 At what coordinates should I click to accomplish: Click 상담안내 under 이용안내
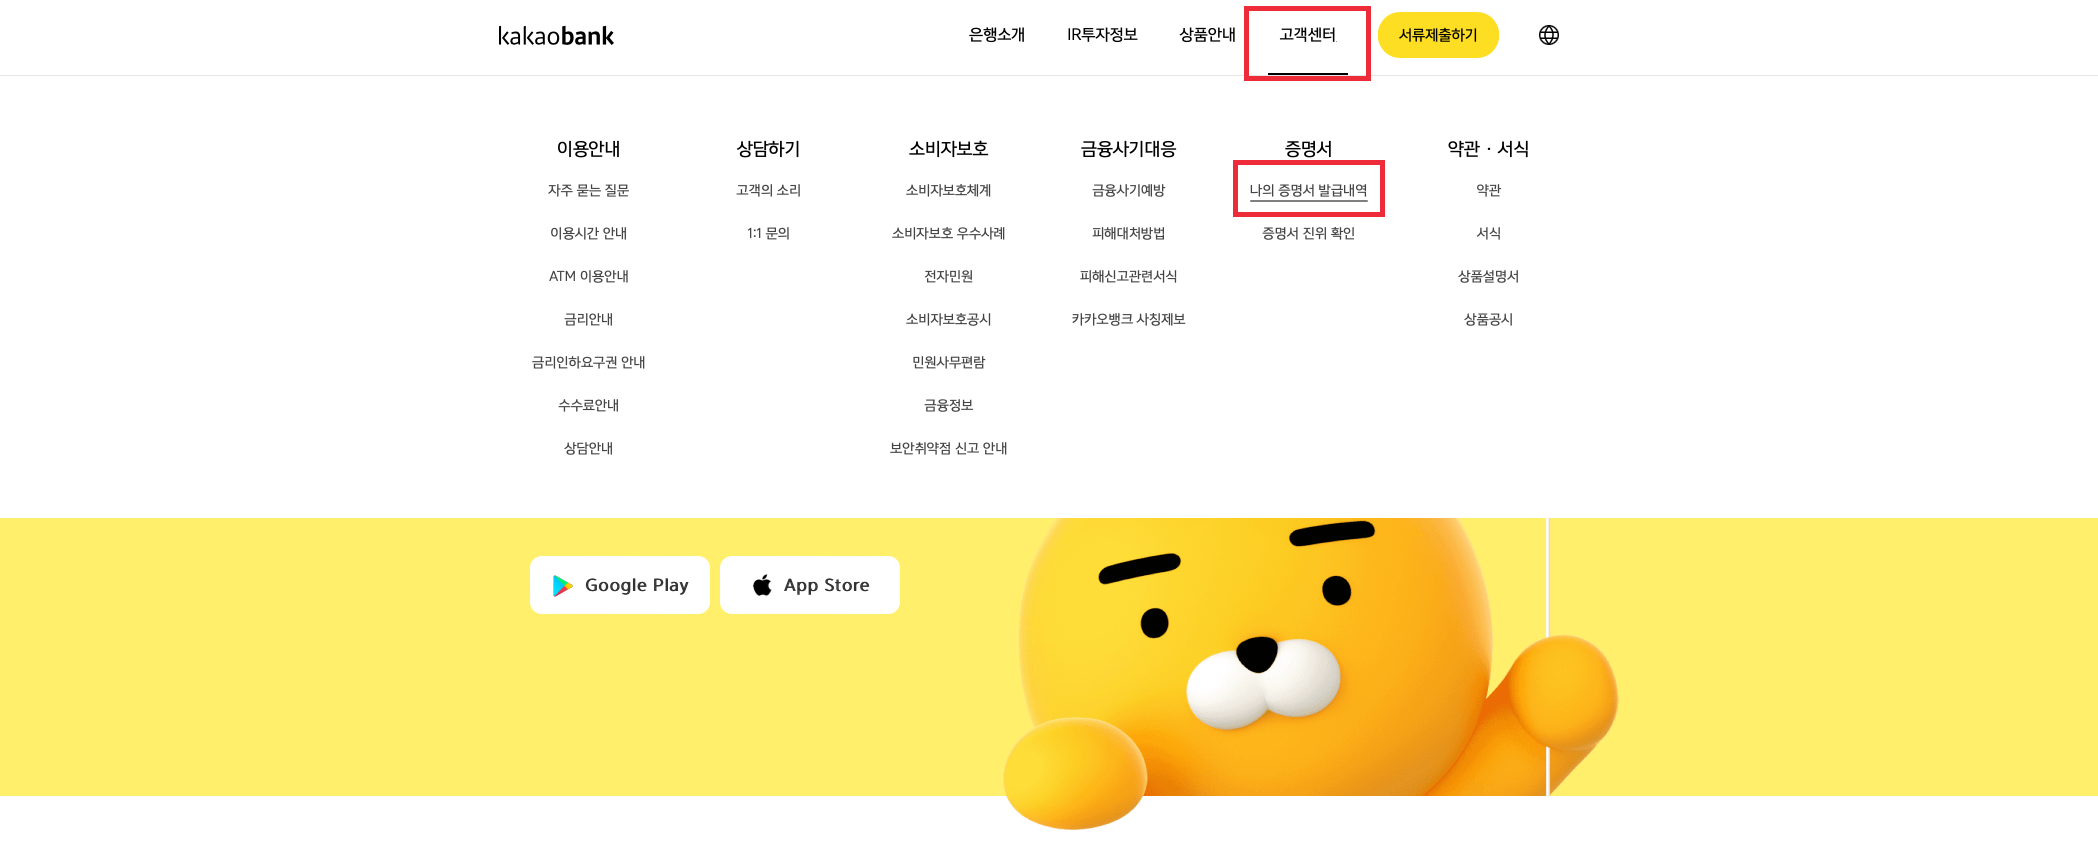[x=589, y=448]
